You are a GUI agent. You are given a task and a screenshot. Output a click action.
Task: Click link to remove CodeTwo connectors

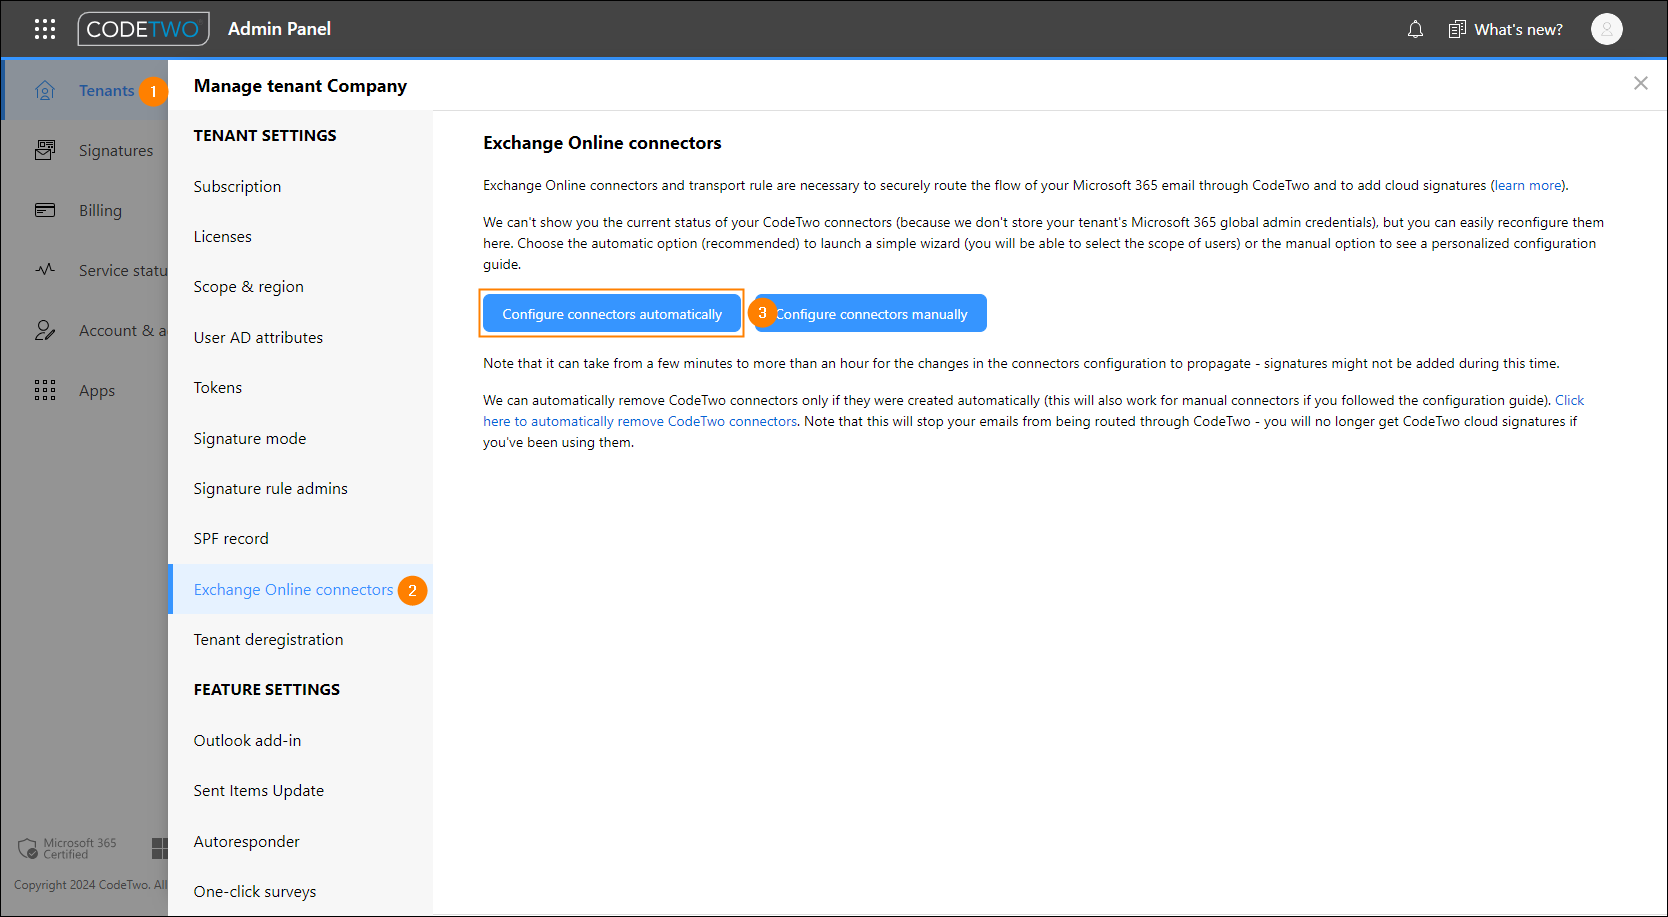pyautogui.click(x=640, y=421)
